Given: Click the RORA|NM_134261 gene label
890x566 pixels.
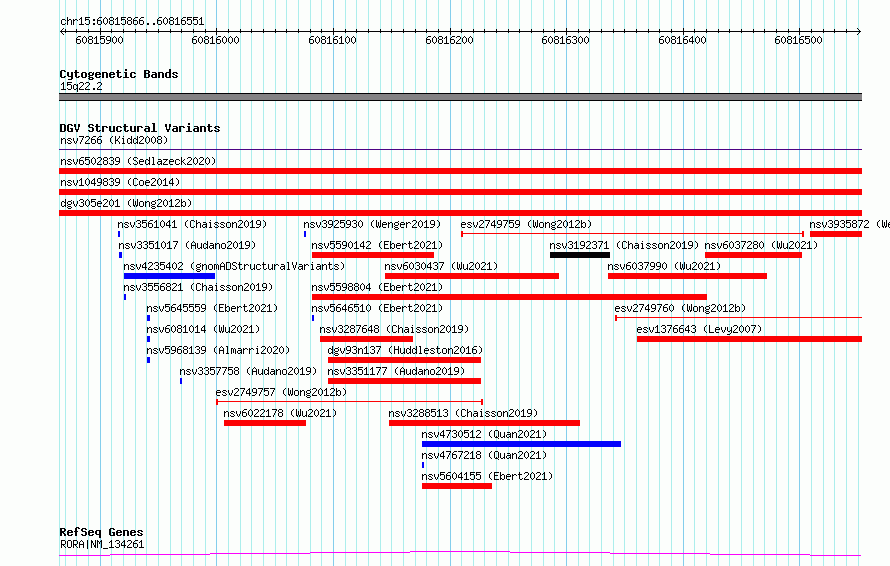Looking at the screenshot, I should point(102,544).
